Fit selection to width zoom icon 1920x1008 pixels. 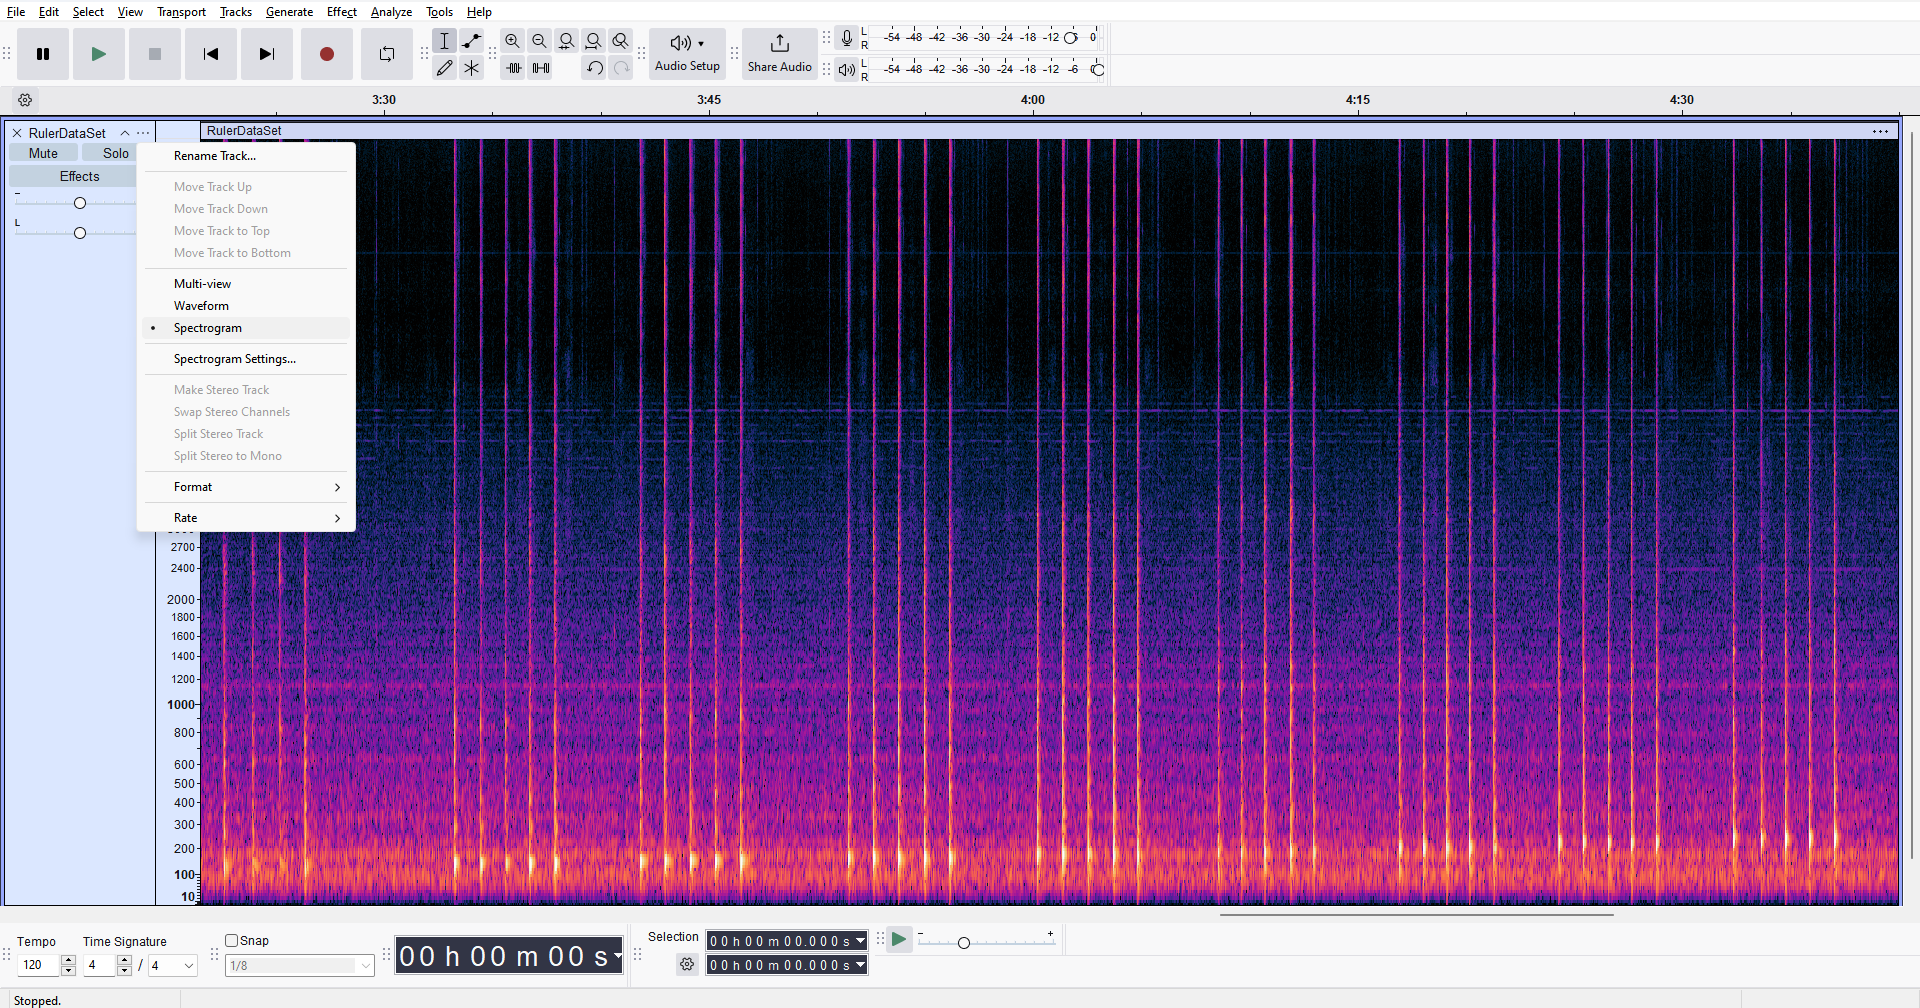pos(567,41)
